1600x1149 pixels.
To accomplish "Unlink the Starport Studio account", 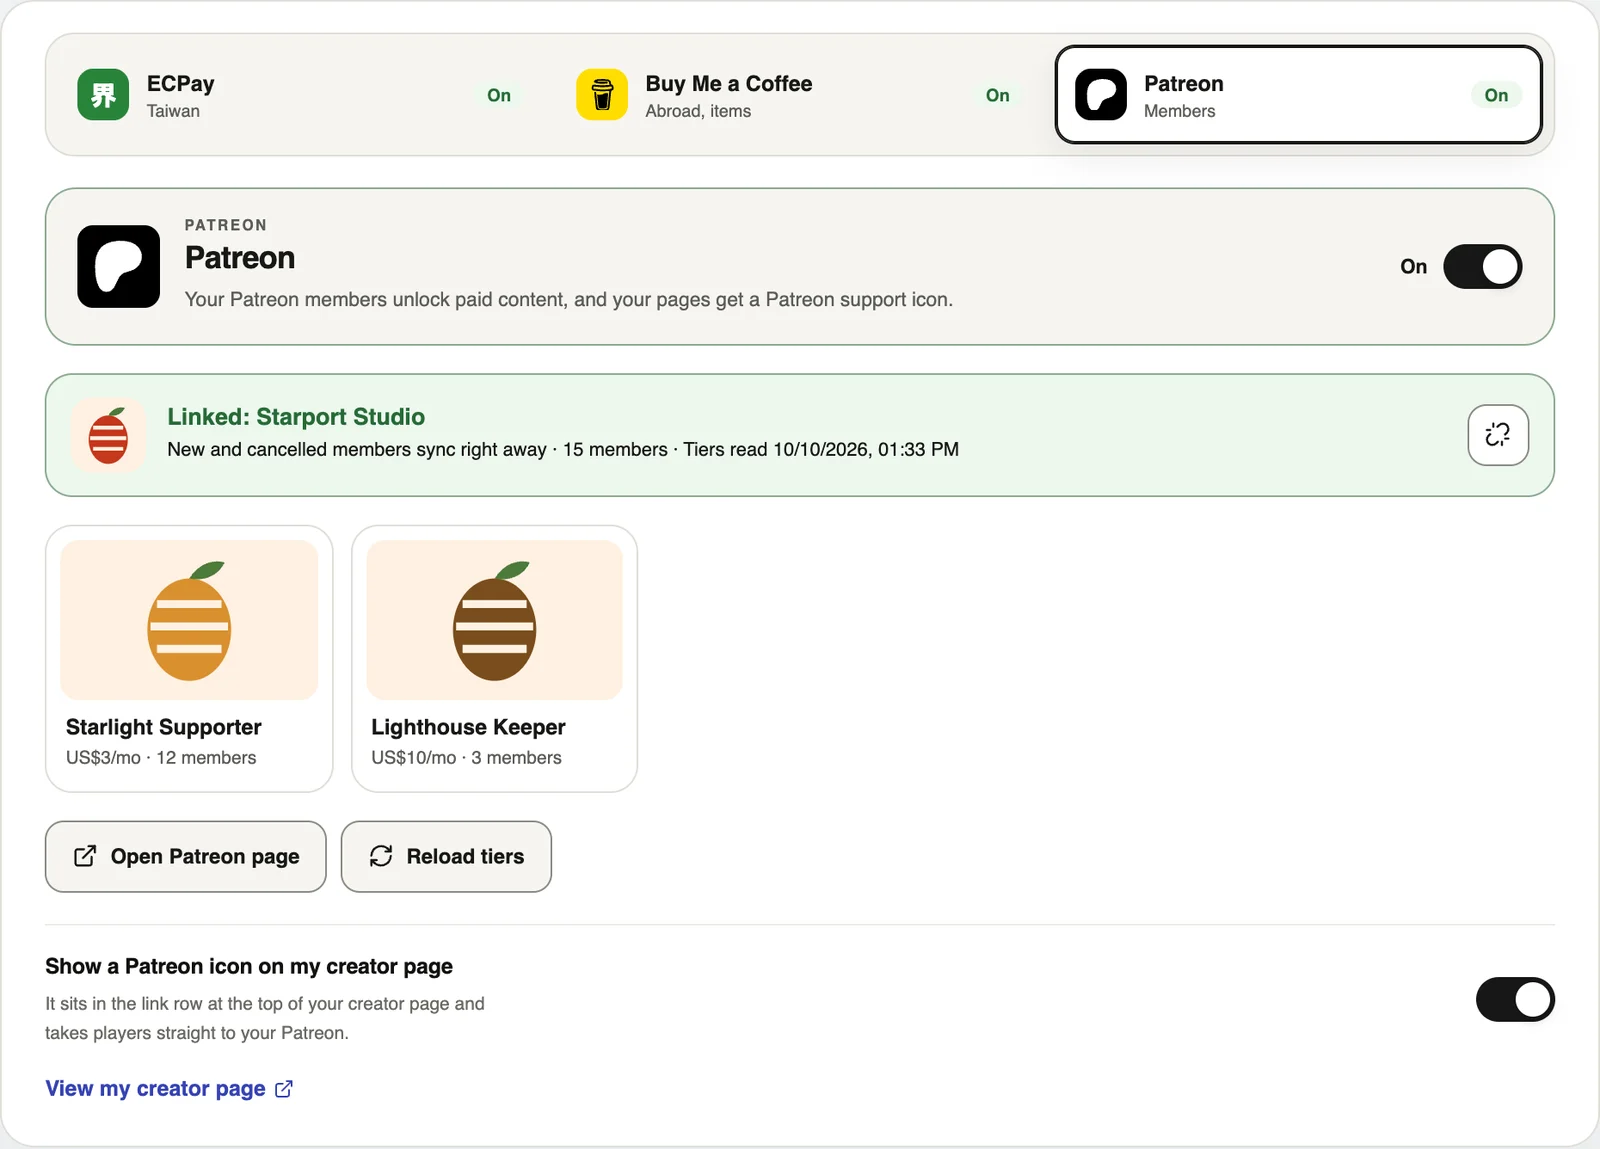I will (1498, 435).
